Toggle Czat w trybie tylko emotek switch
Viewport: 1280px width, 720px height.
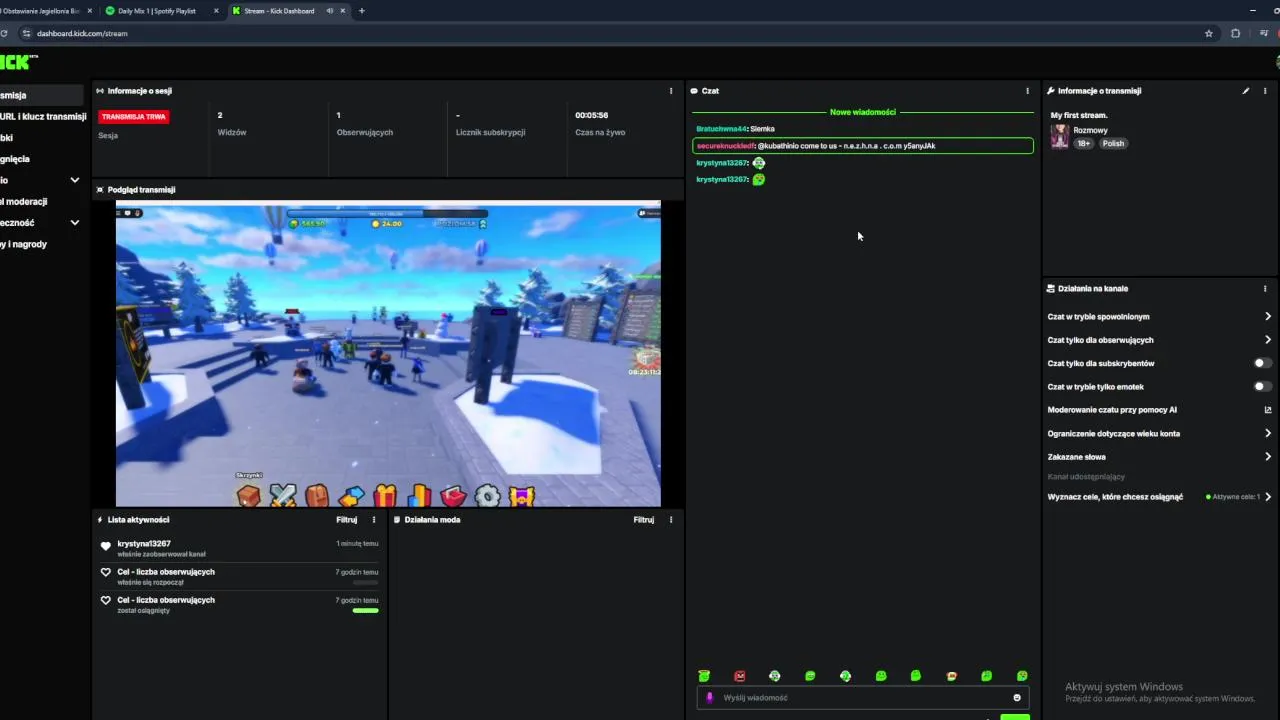click(x=1263, y=386)
